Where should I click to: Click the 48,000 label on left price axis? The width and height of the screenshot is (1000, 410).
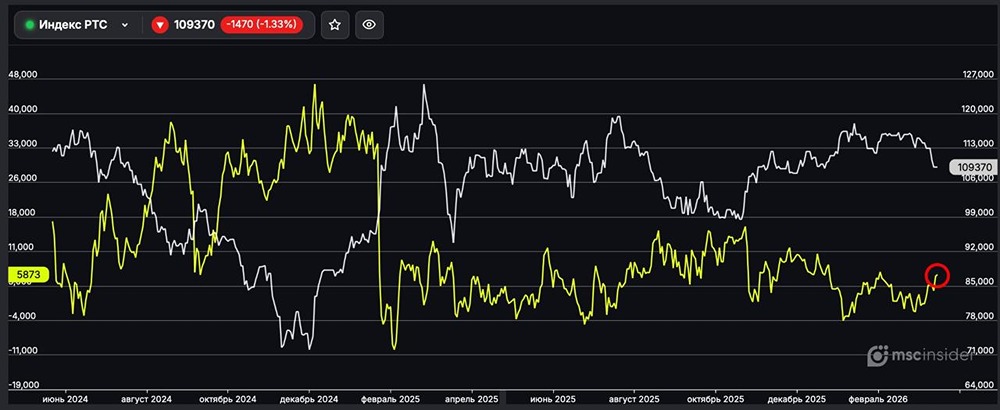coord(22,74)
